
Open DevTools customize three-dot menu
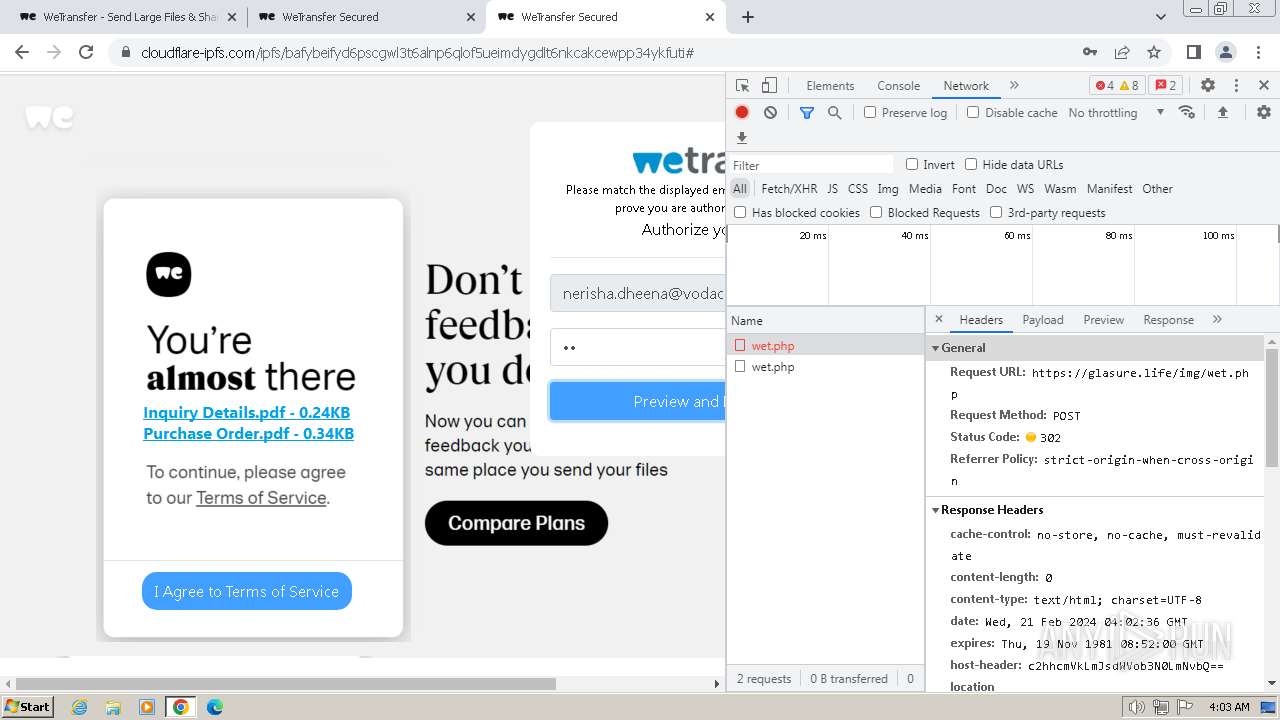[x=1236, y=86]
